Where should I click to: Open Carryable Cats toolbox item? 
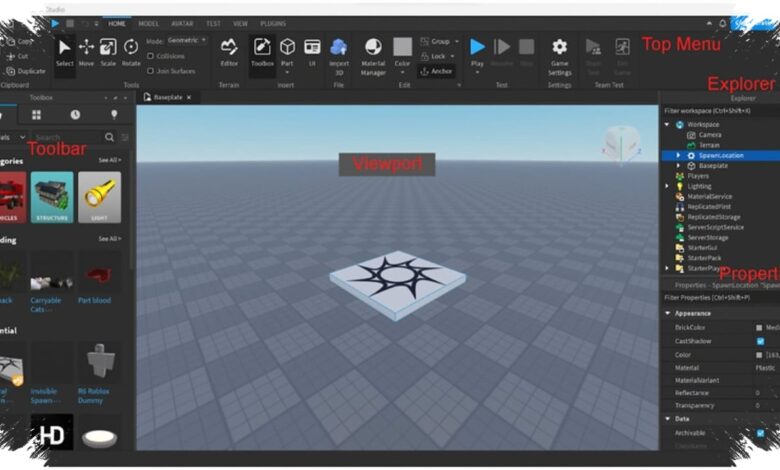pyautogui.click(x=51, y=281)
